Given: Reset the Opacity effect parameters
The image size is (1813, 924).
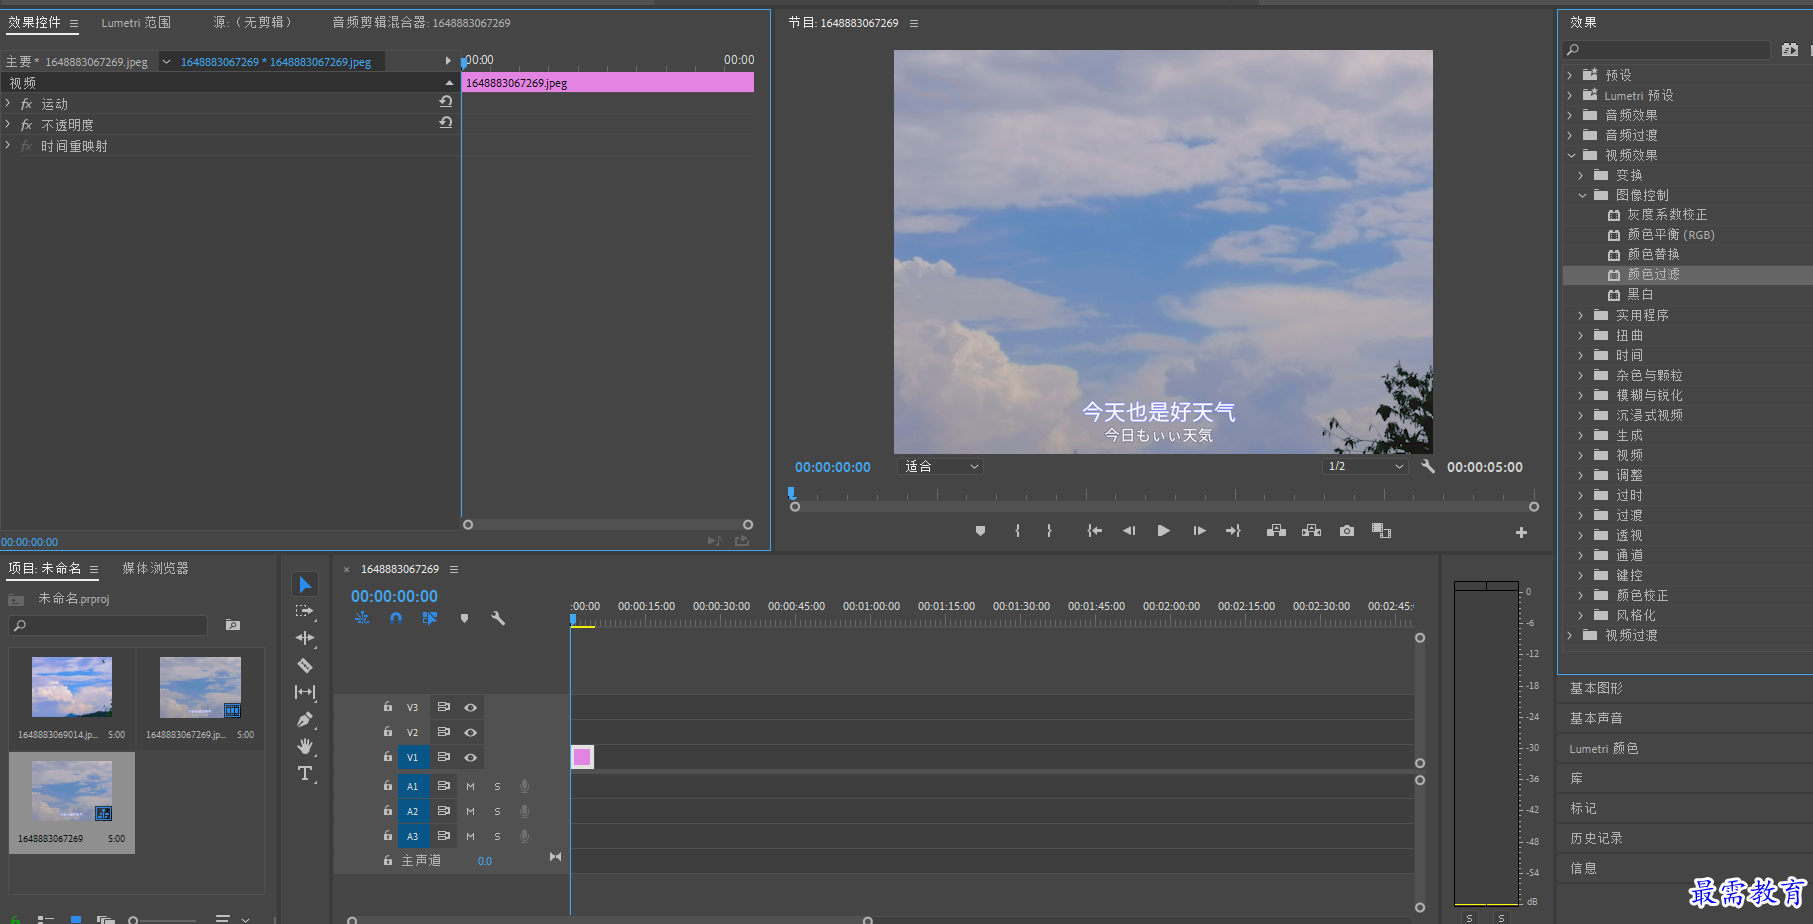Looking at the screenshot, I should pos(446,123).
